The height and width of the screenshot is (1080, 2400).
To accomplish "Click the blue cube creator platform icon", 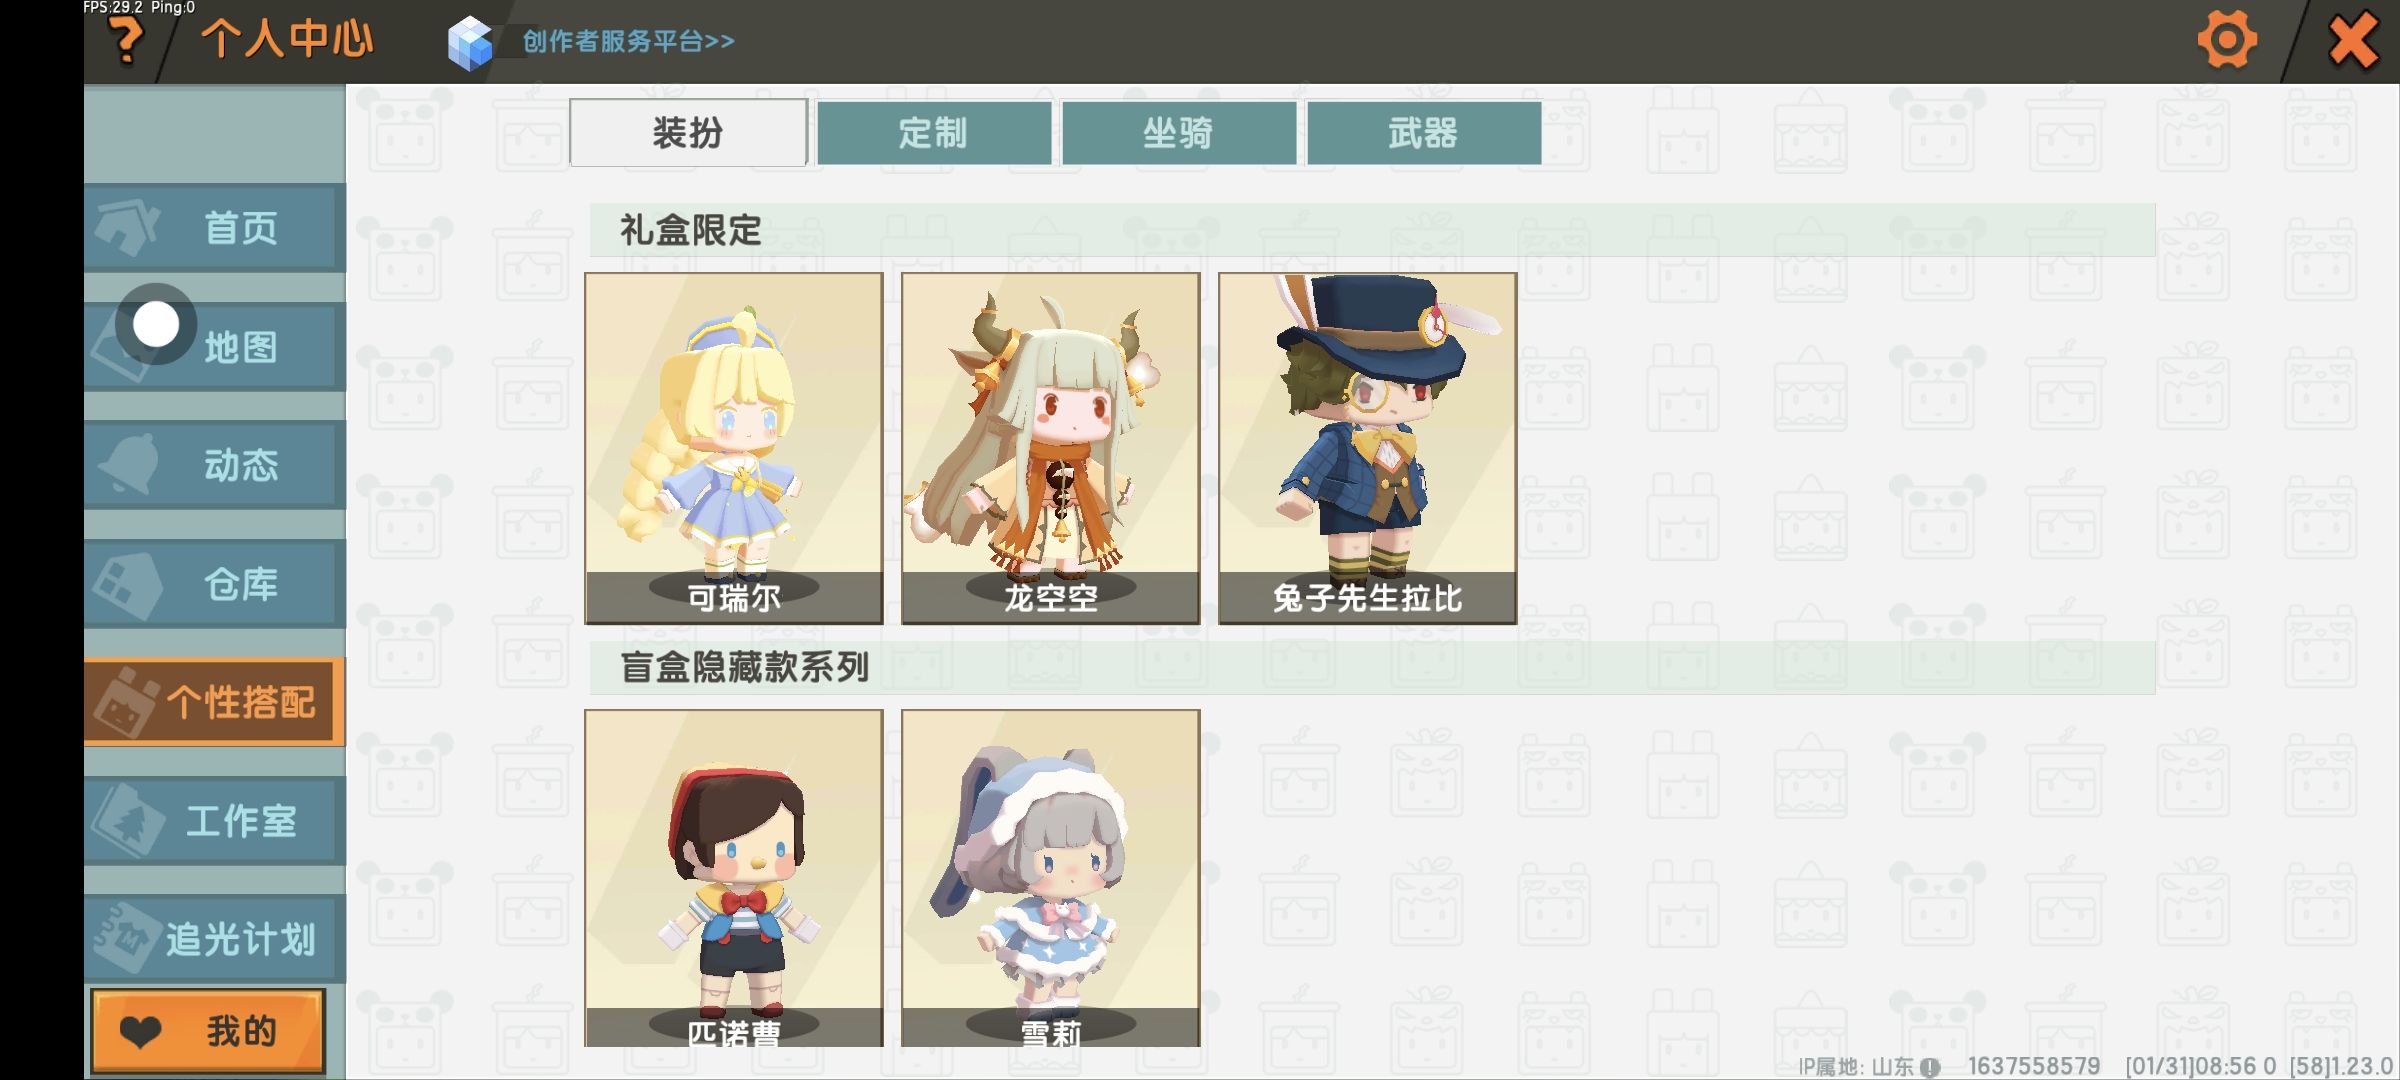I will point(470,44).
